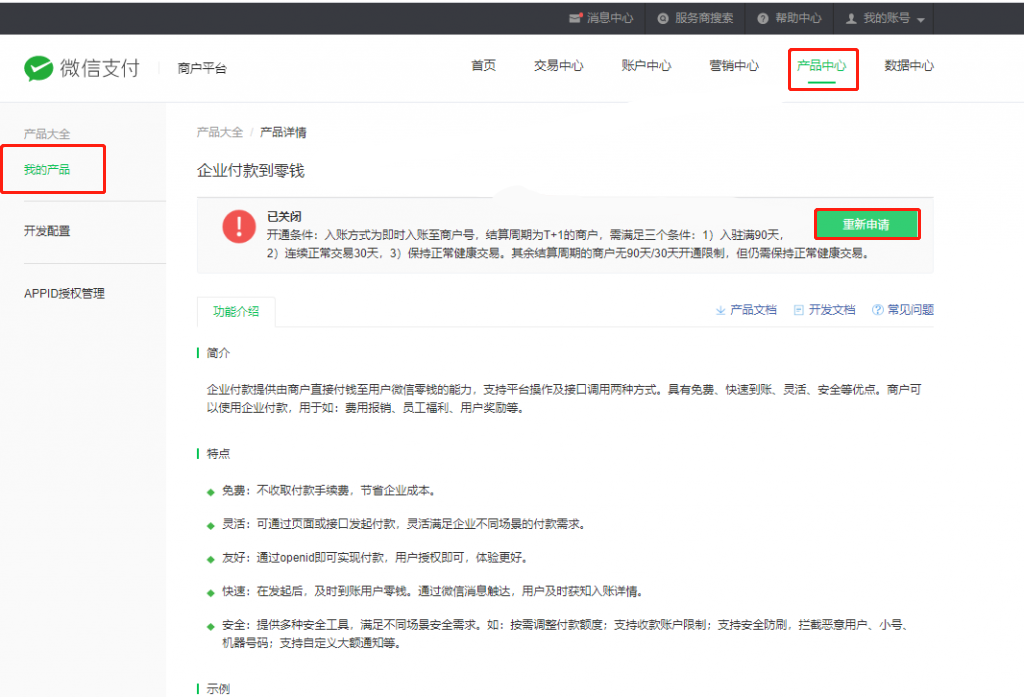Click the red exclamation warning icon

pyautogui.click(x=239, y=227)
